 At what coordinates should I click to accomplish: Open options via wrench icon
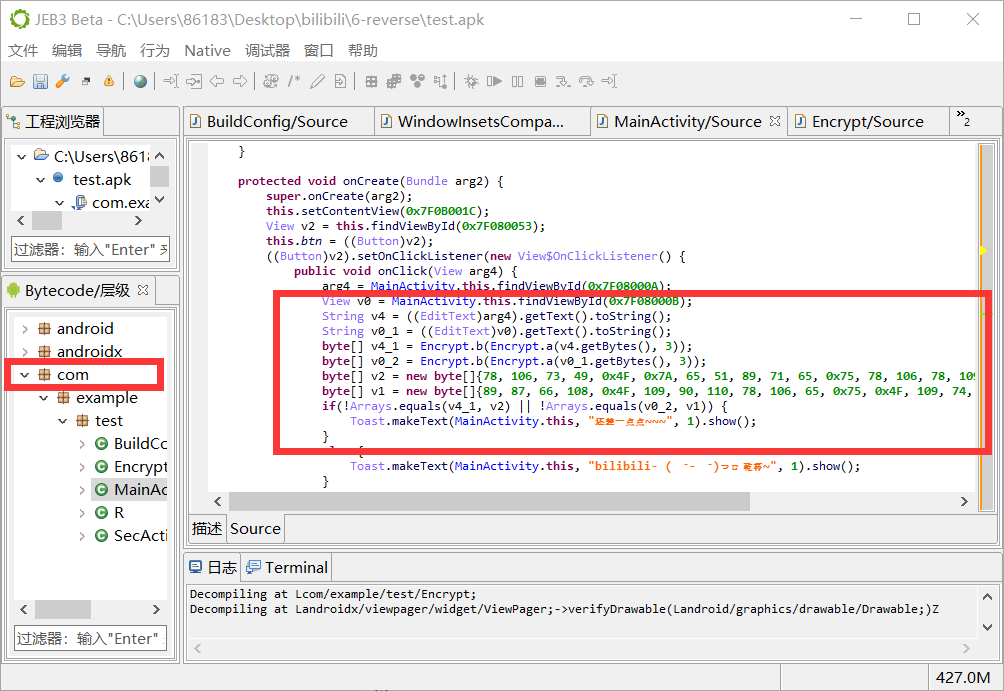[x=63, y=81]
